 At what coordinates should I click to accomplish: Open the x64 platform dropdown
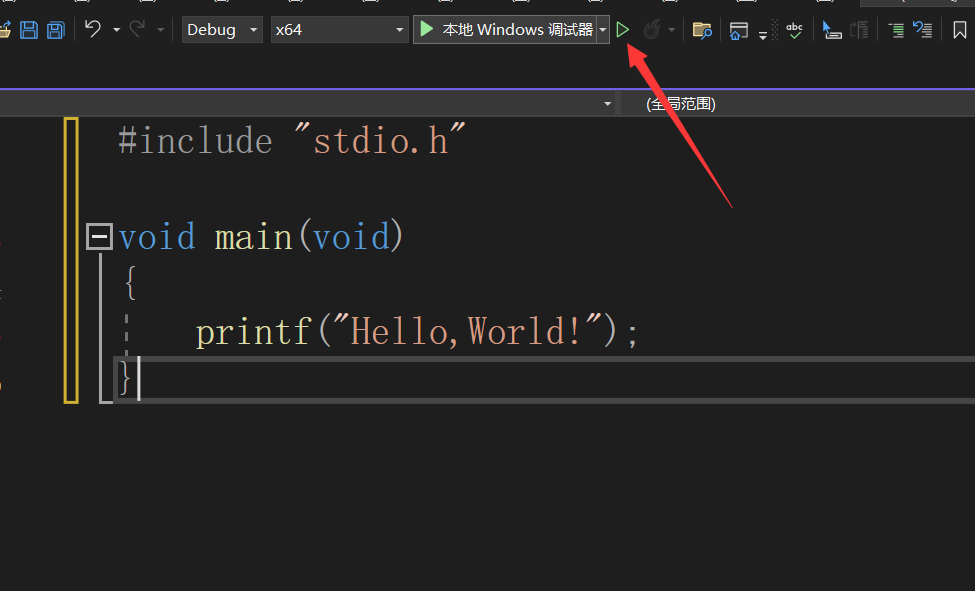click(340, 30)
